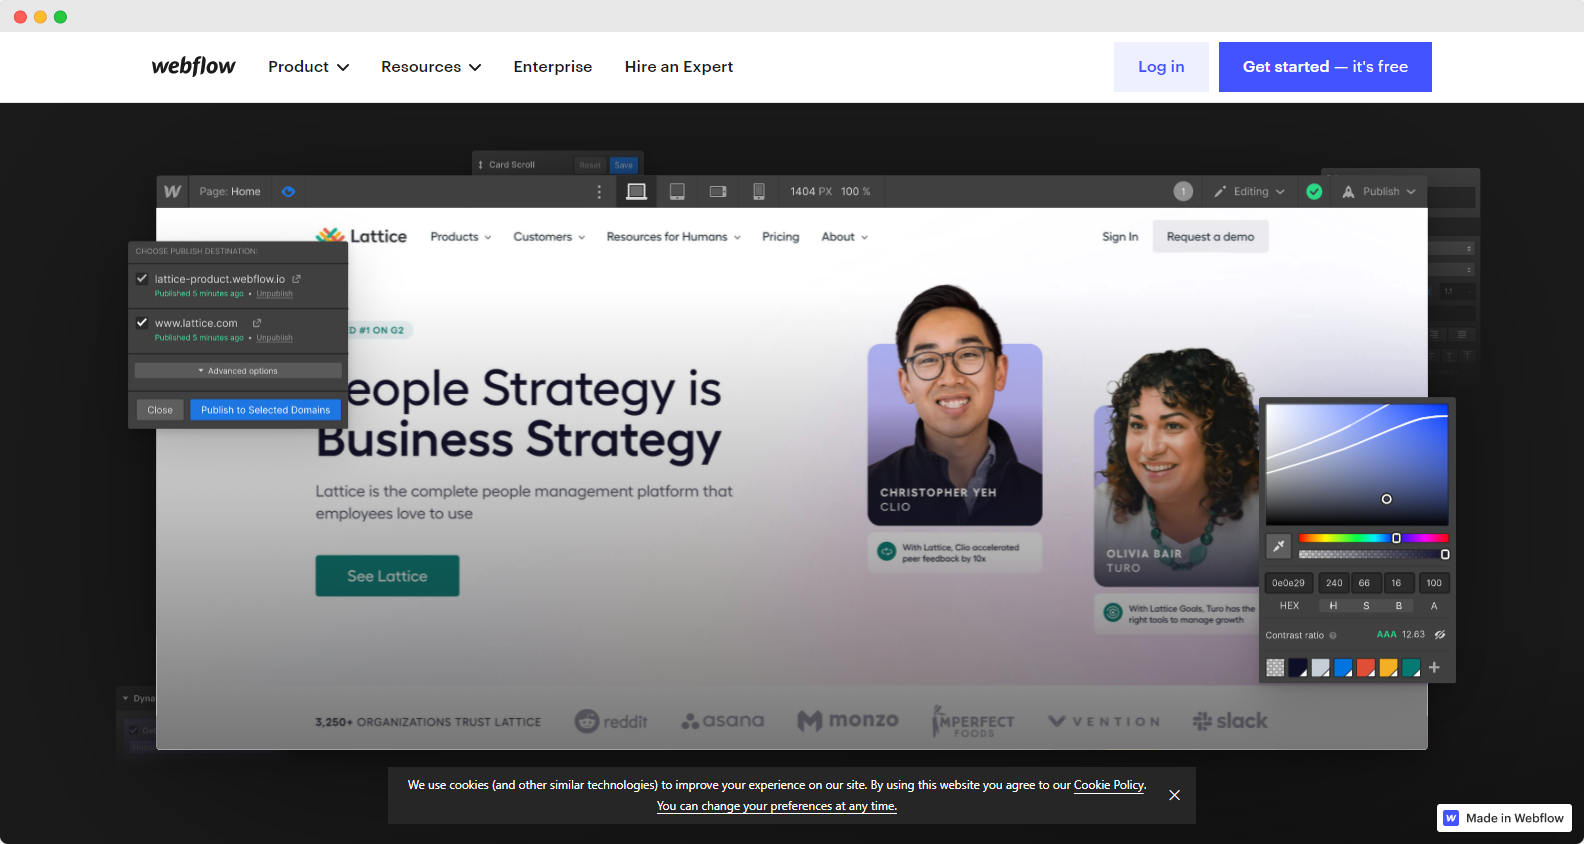Uncheck the lattice-product.webflow.io publish destination
Image resolution: width=1584 pixels, height=844 pixels.
pyautogui.click(x=142, y=279)
